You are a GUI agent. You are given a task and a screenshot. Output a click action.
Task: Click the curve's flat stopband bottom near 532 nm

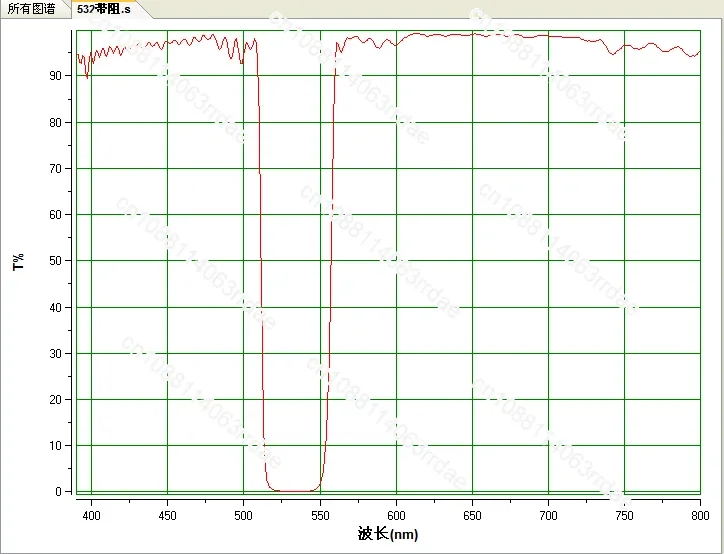tap(293, 491)
